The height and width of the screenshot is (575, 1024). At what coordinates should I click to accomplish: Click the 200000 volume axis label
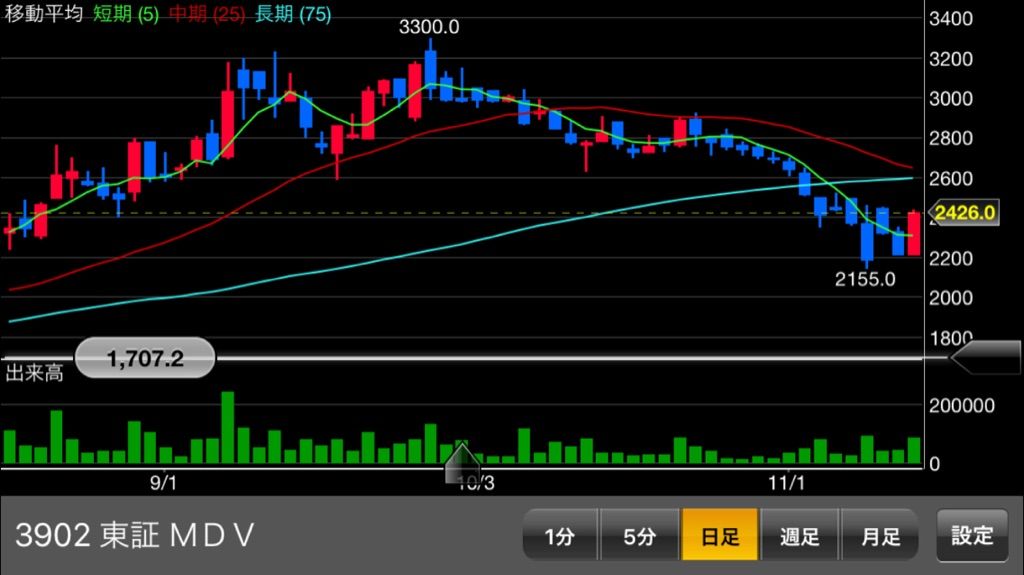pyautogui.click(x=962, y=406)
